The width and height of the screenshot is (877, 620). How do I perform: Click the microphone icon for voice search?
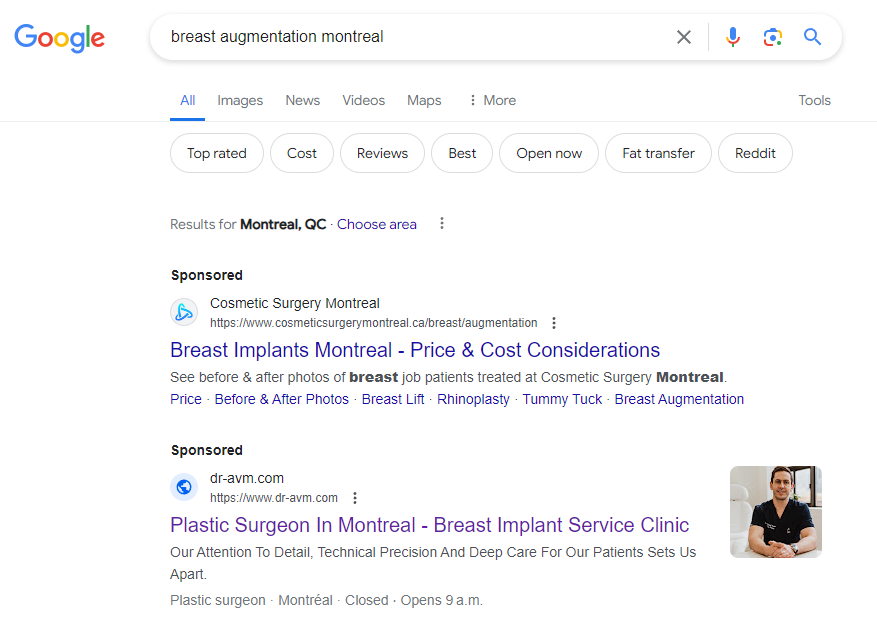click(733, 37)
